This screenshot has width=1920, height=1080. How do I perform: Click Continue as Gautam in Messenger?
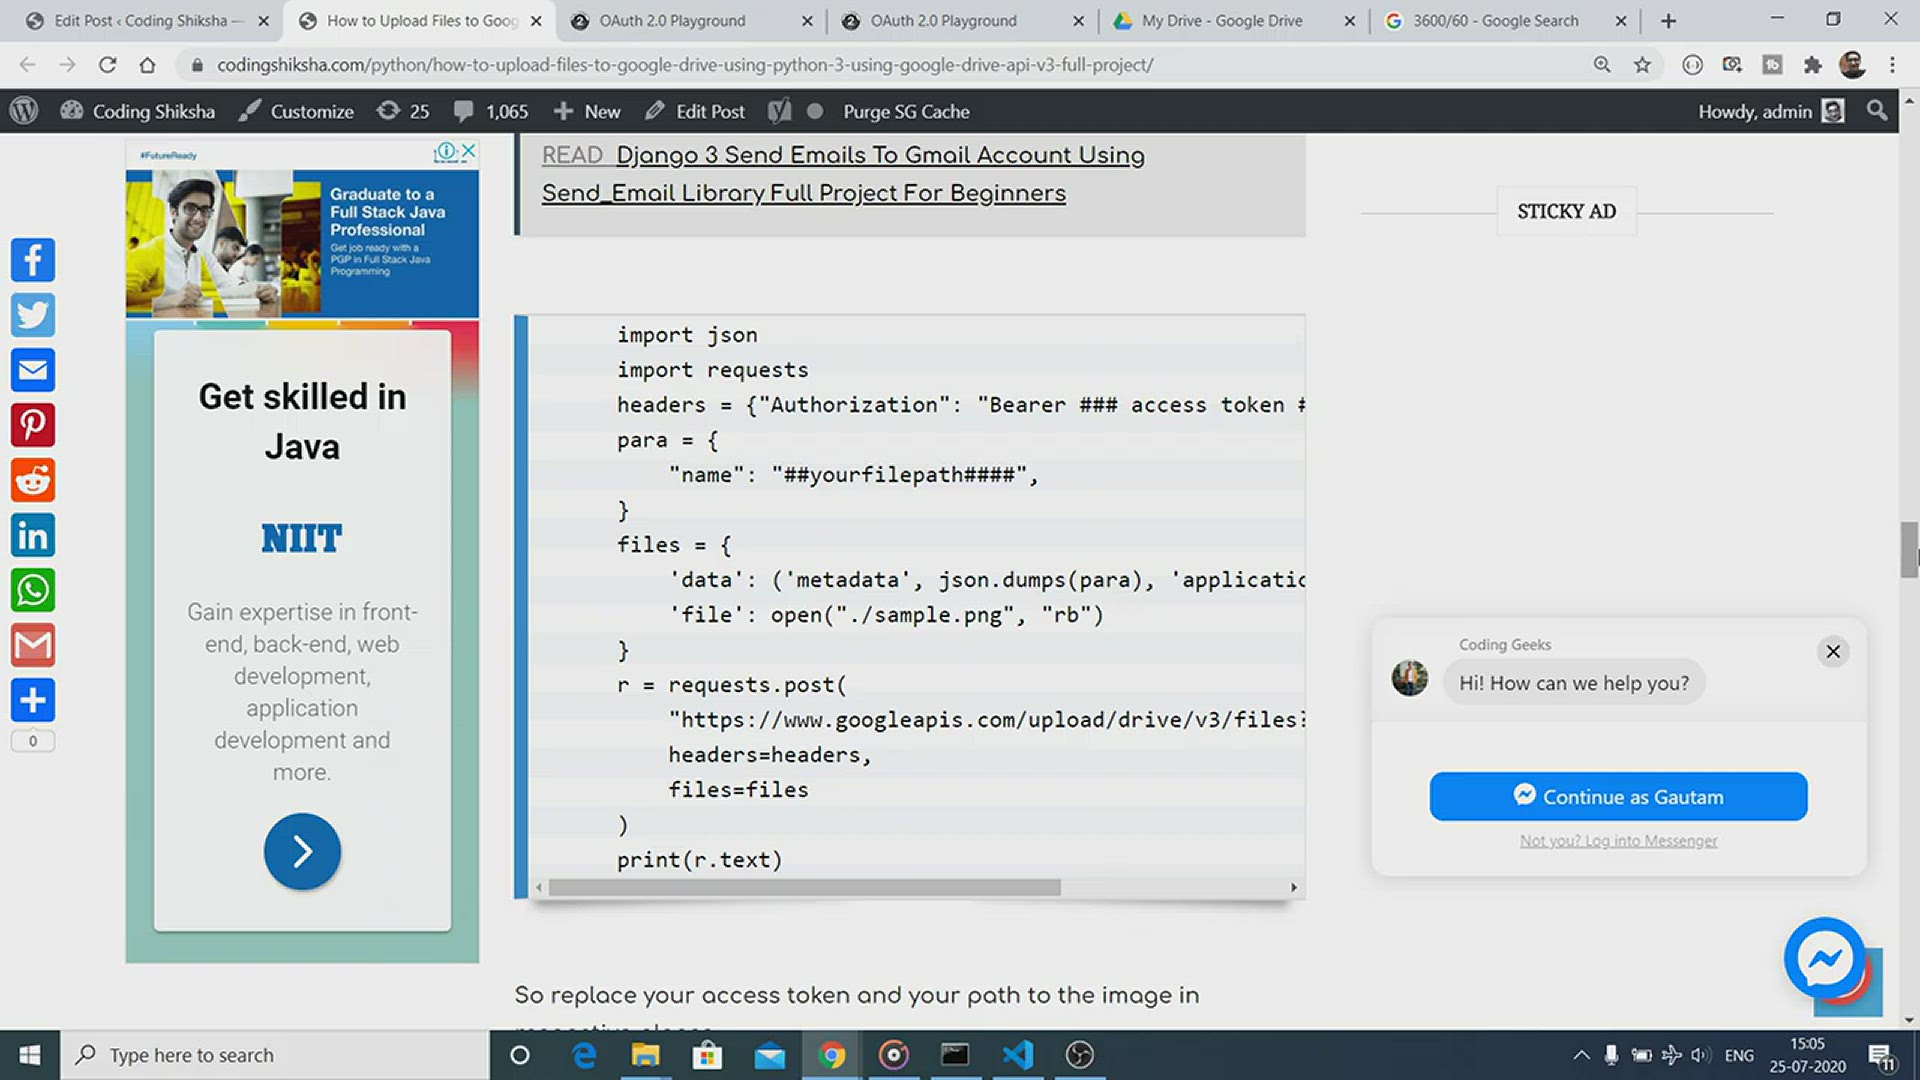pos(1619,795)
